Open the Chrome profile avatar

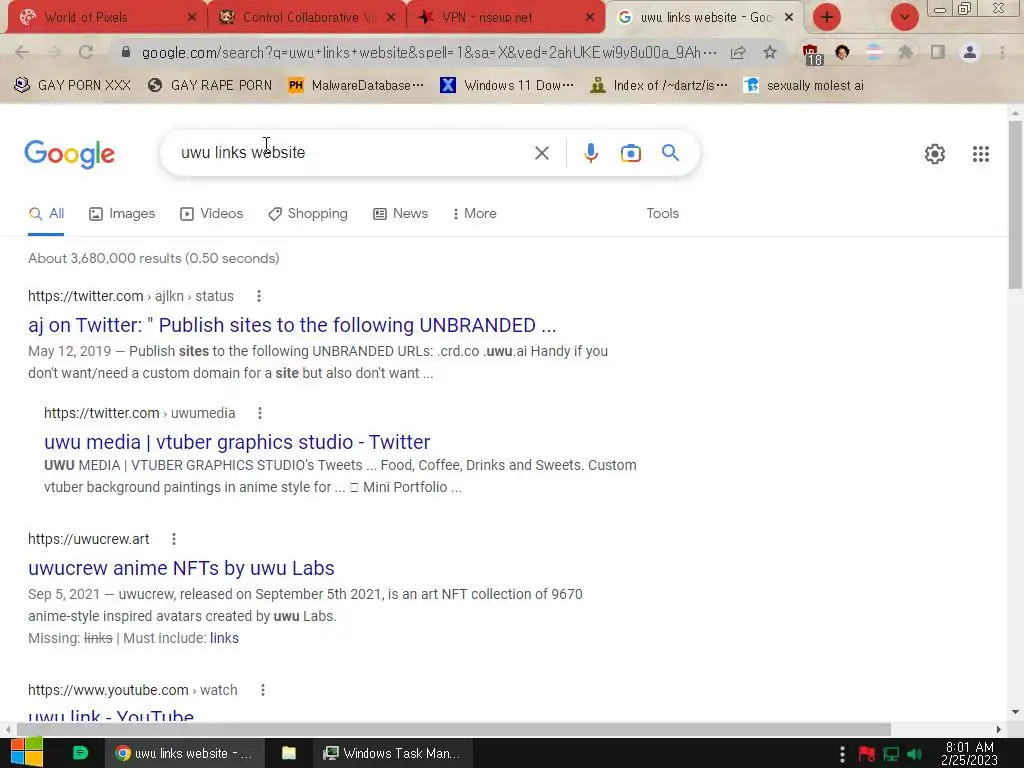pos(970,52)
